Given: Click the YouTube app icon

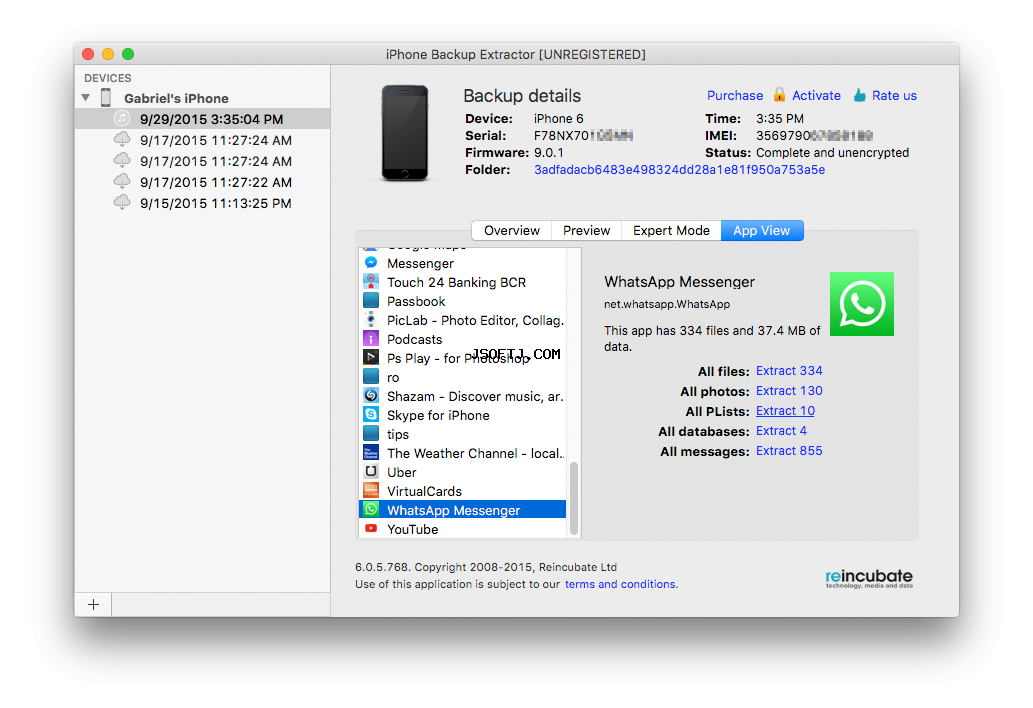Looking at the screenshot, I should pos(371,529).
